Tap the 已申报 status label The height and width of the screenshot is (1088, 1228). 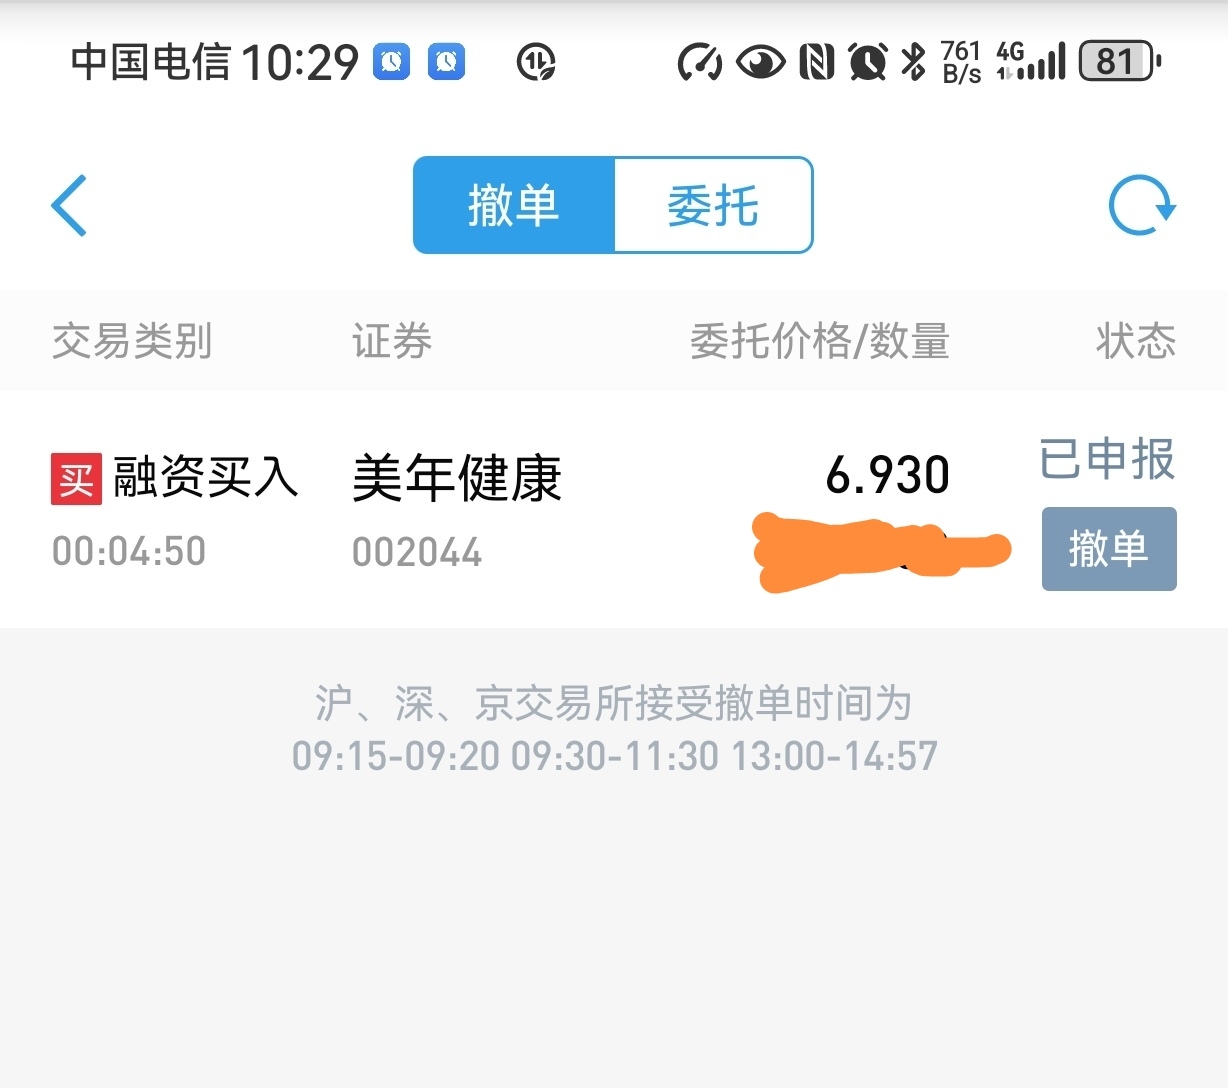point(1107,460)
